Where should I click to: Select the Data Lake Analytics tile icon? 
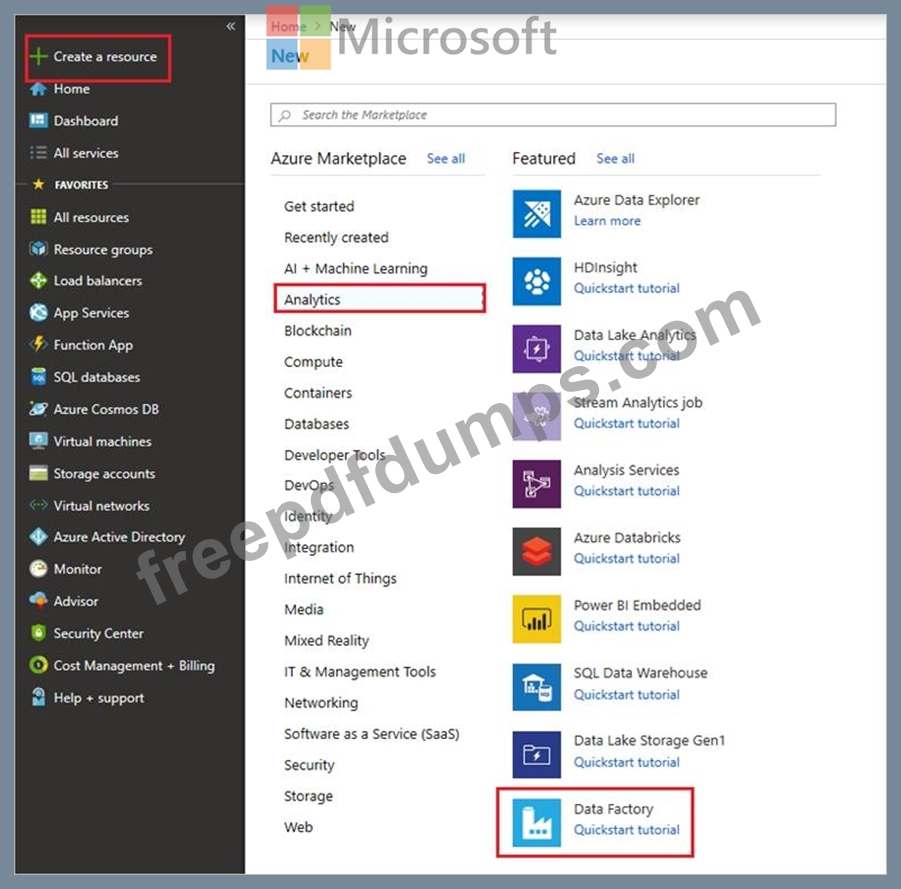tap(537, 349)
